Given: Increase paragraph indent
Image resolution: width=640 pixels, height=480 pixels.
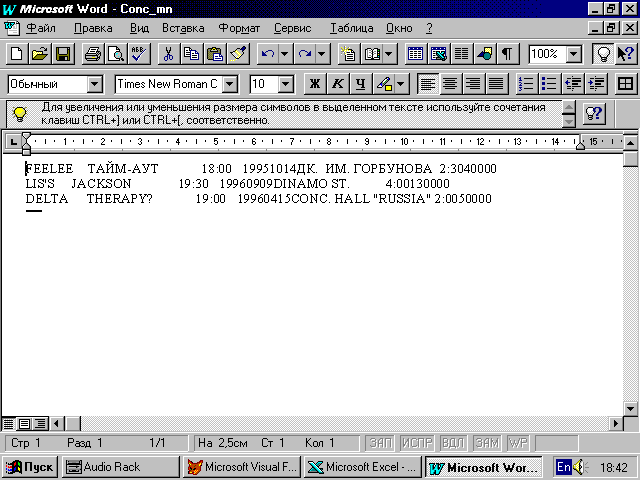Looking at the screenshot, I should (x=596, y=84).
